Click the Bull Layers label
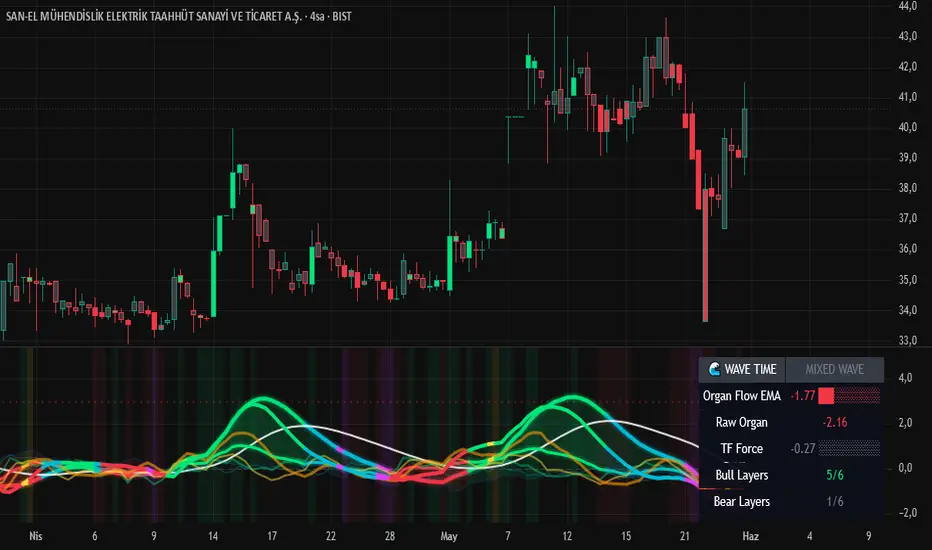 (x=741, y=475)
